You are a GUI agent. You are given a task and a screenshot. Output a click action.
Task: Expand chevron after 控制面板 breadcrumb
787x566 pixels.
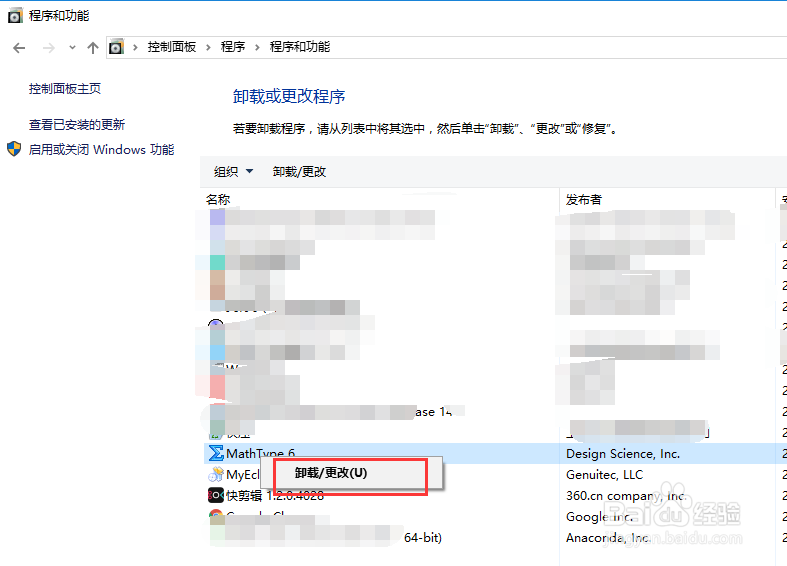(x=208, y=48)
